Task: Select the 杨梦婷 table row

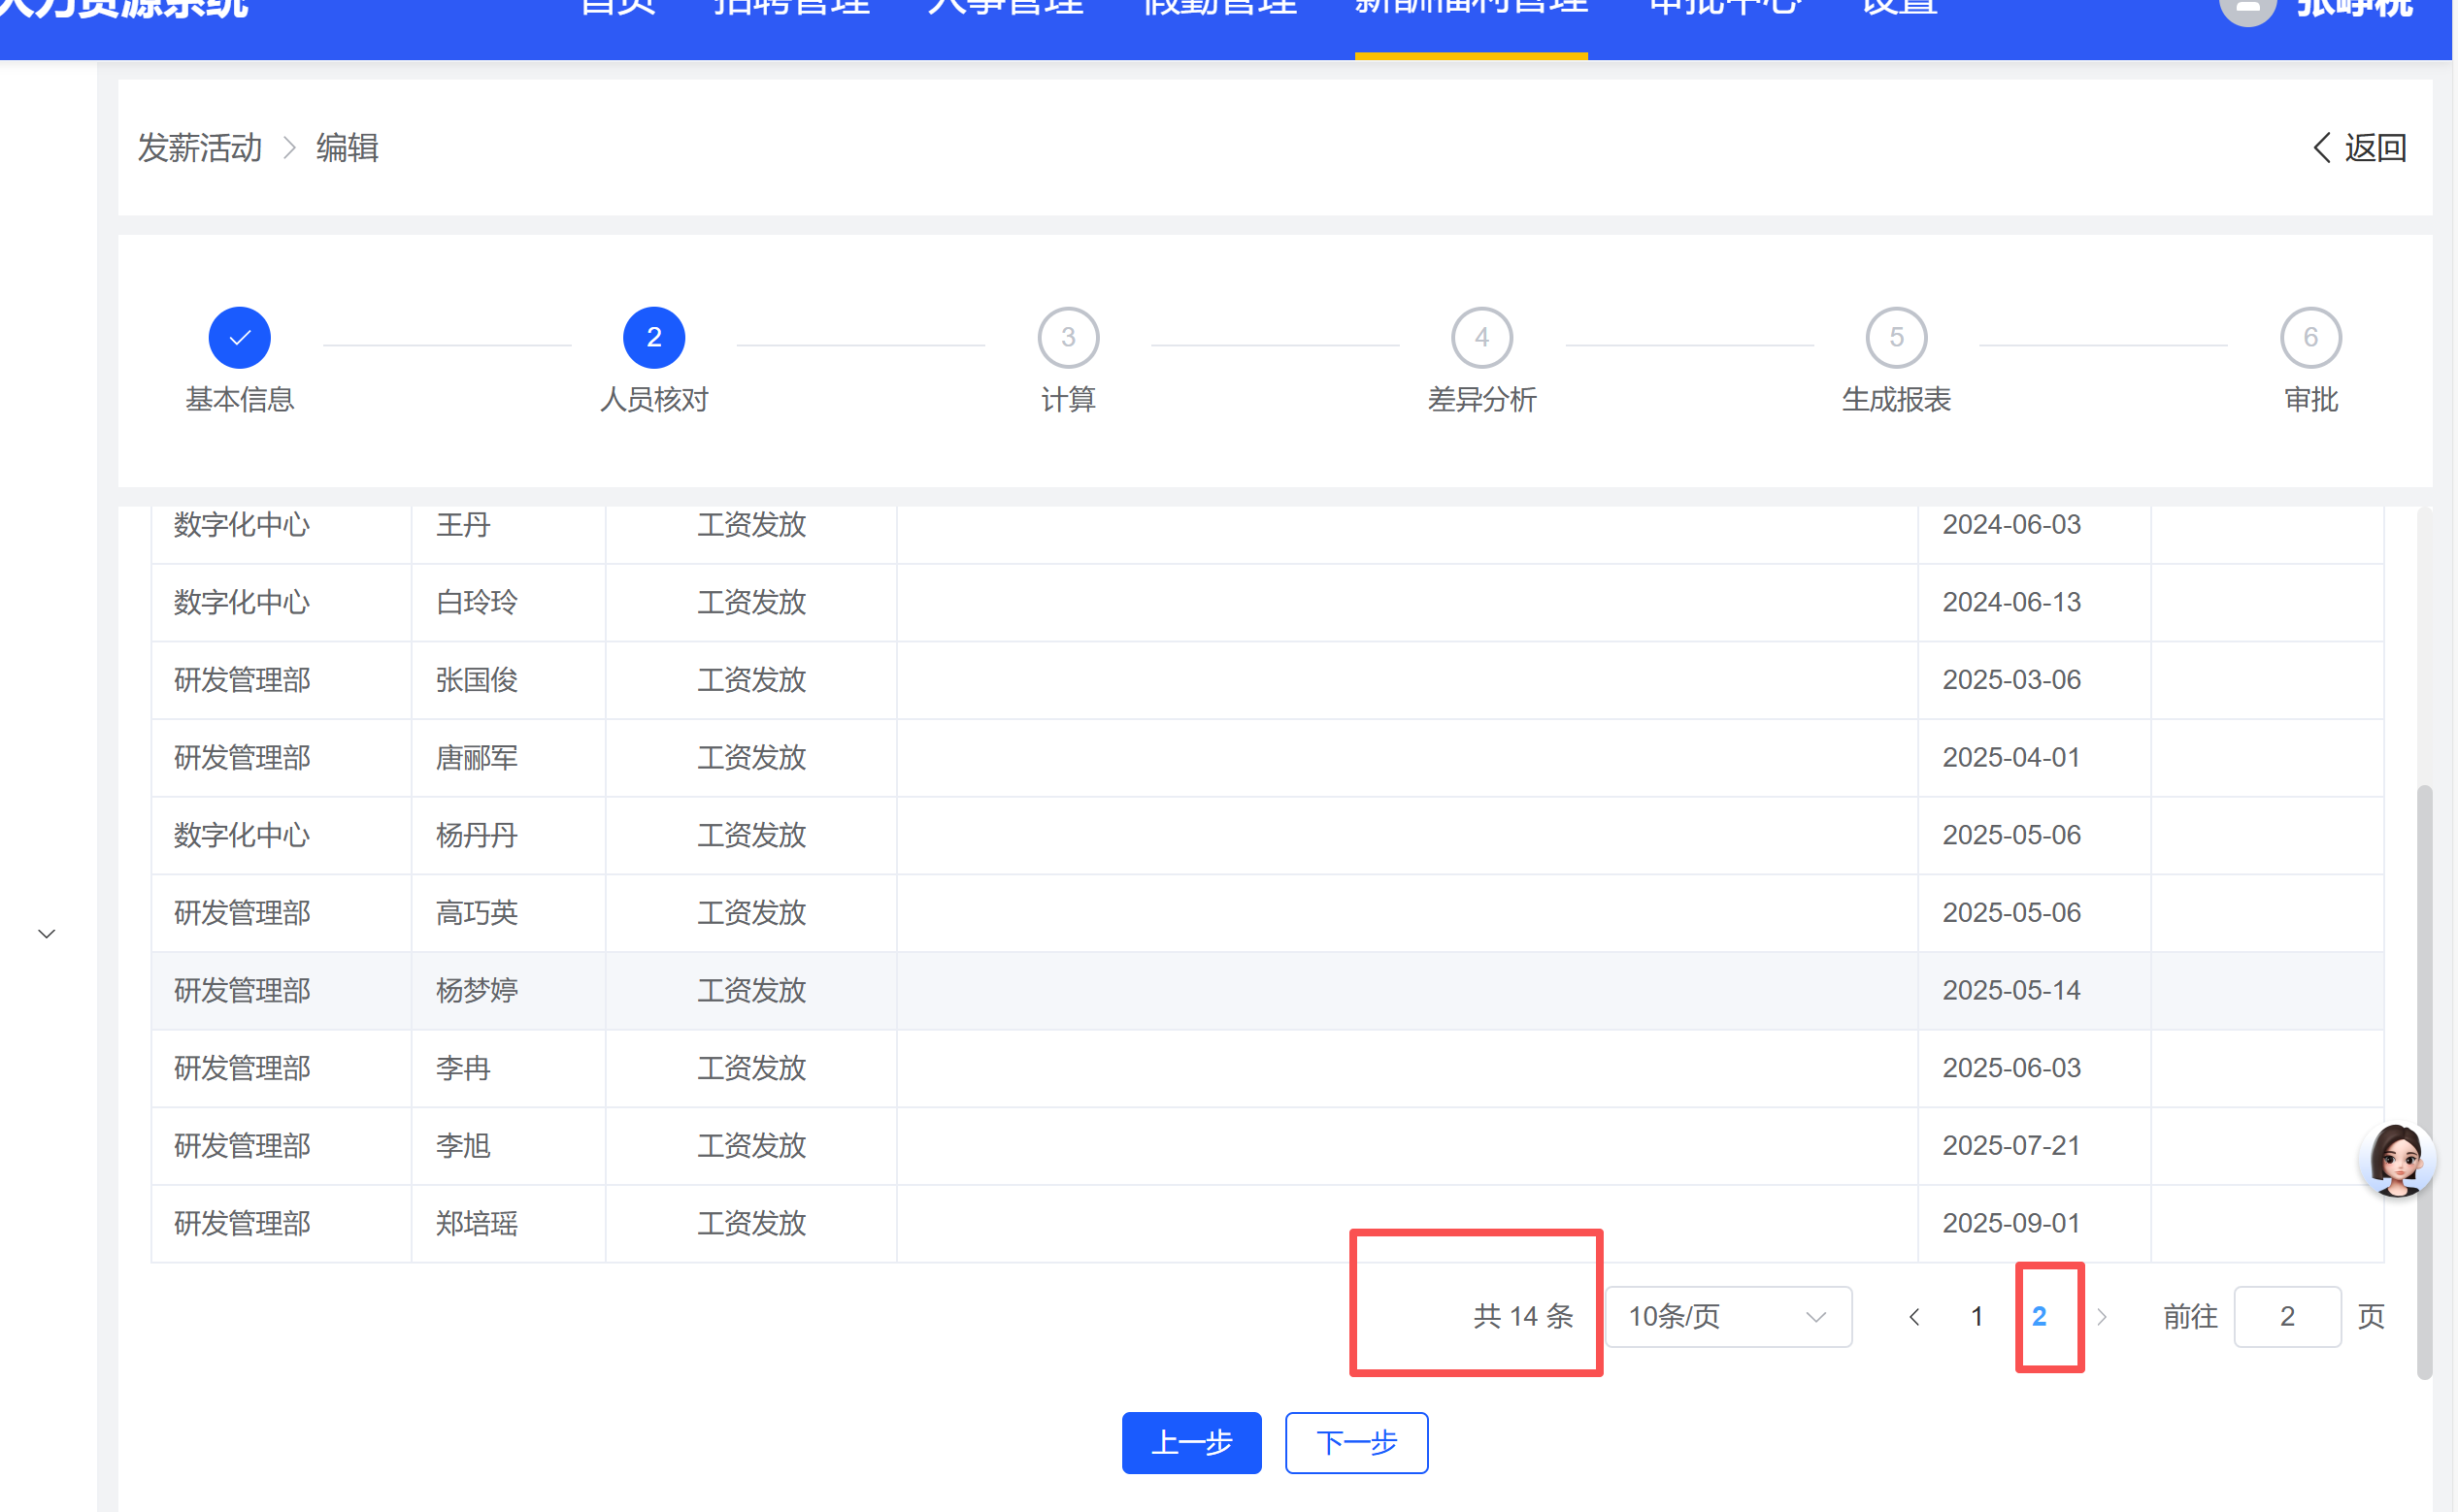Action: tap(476, 991)
